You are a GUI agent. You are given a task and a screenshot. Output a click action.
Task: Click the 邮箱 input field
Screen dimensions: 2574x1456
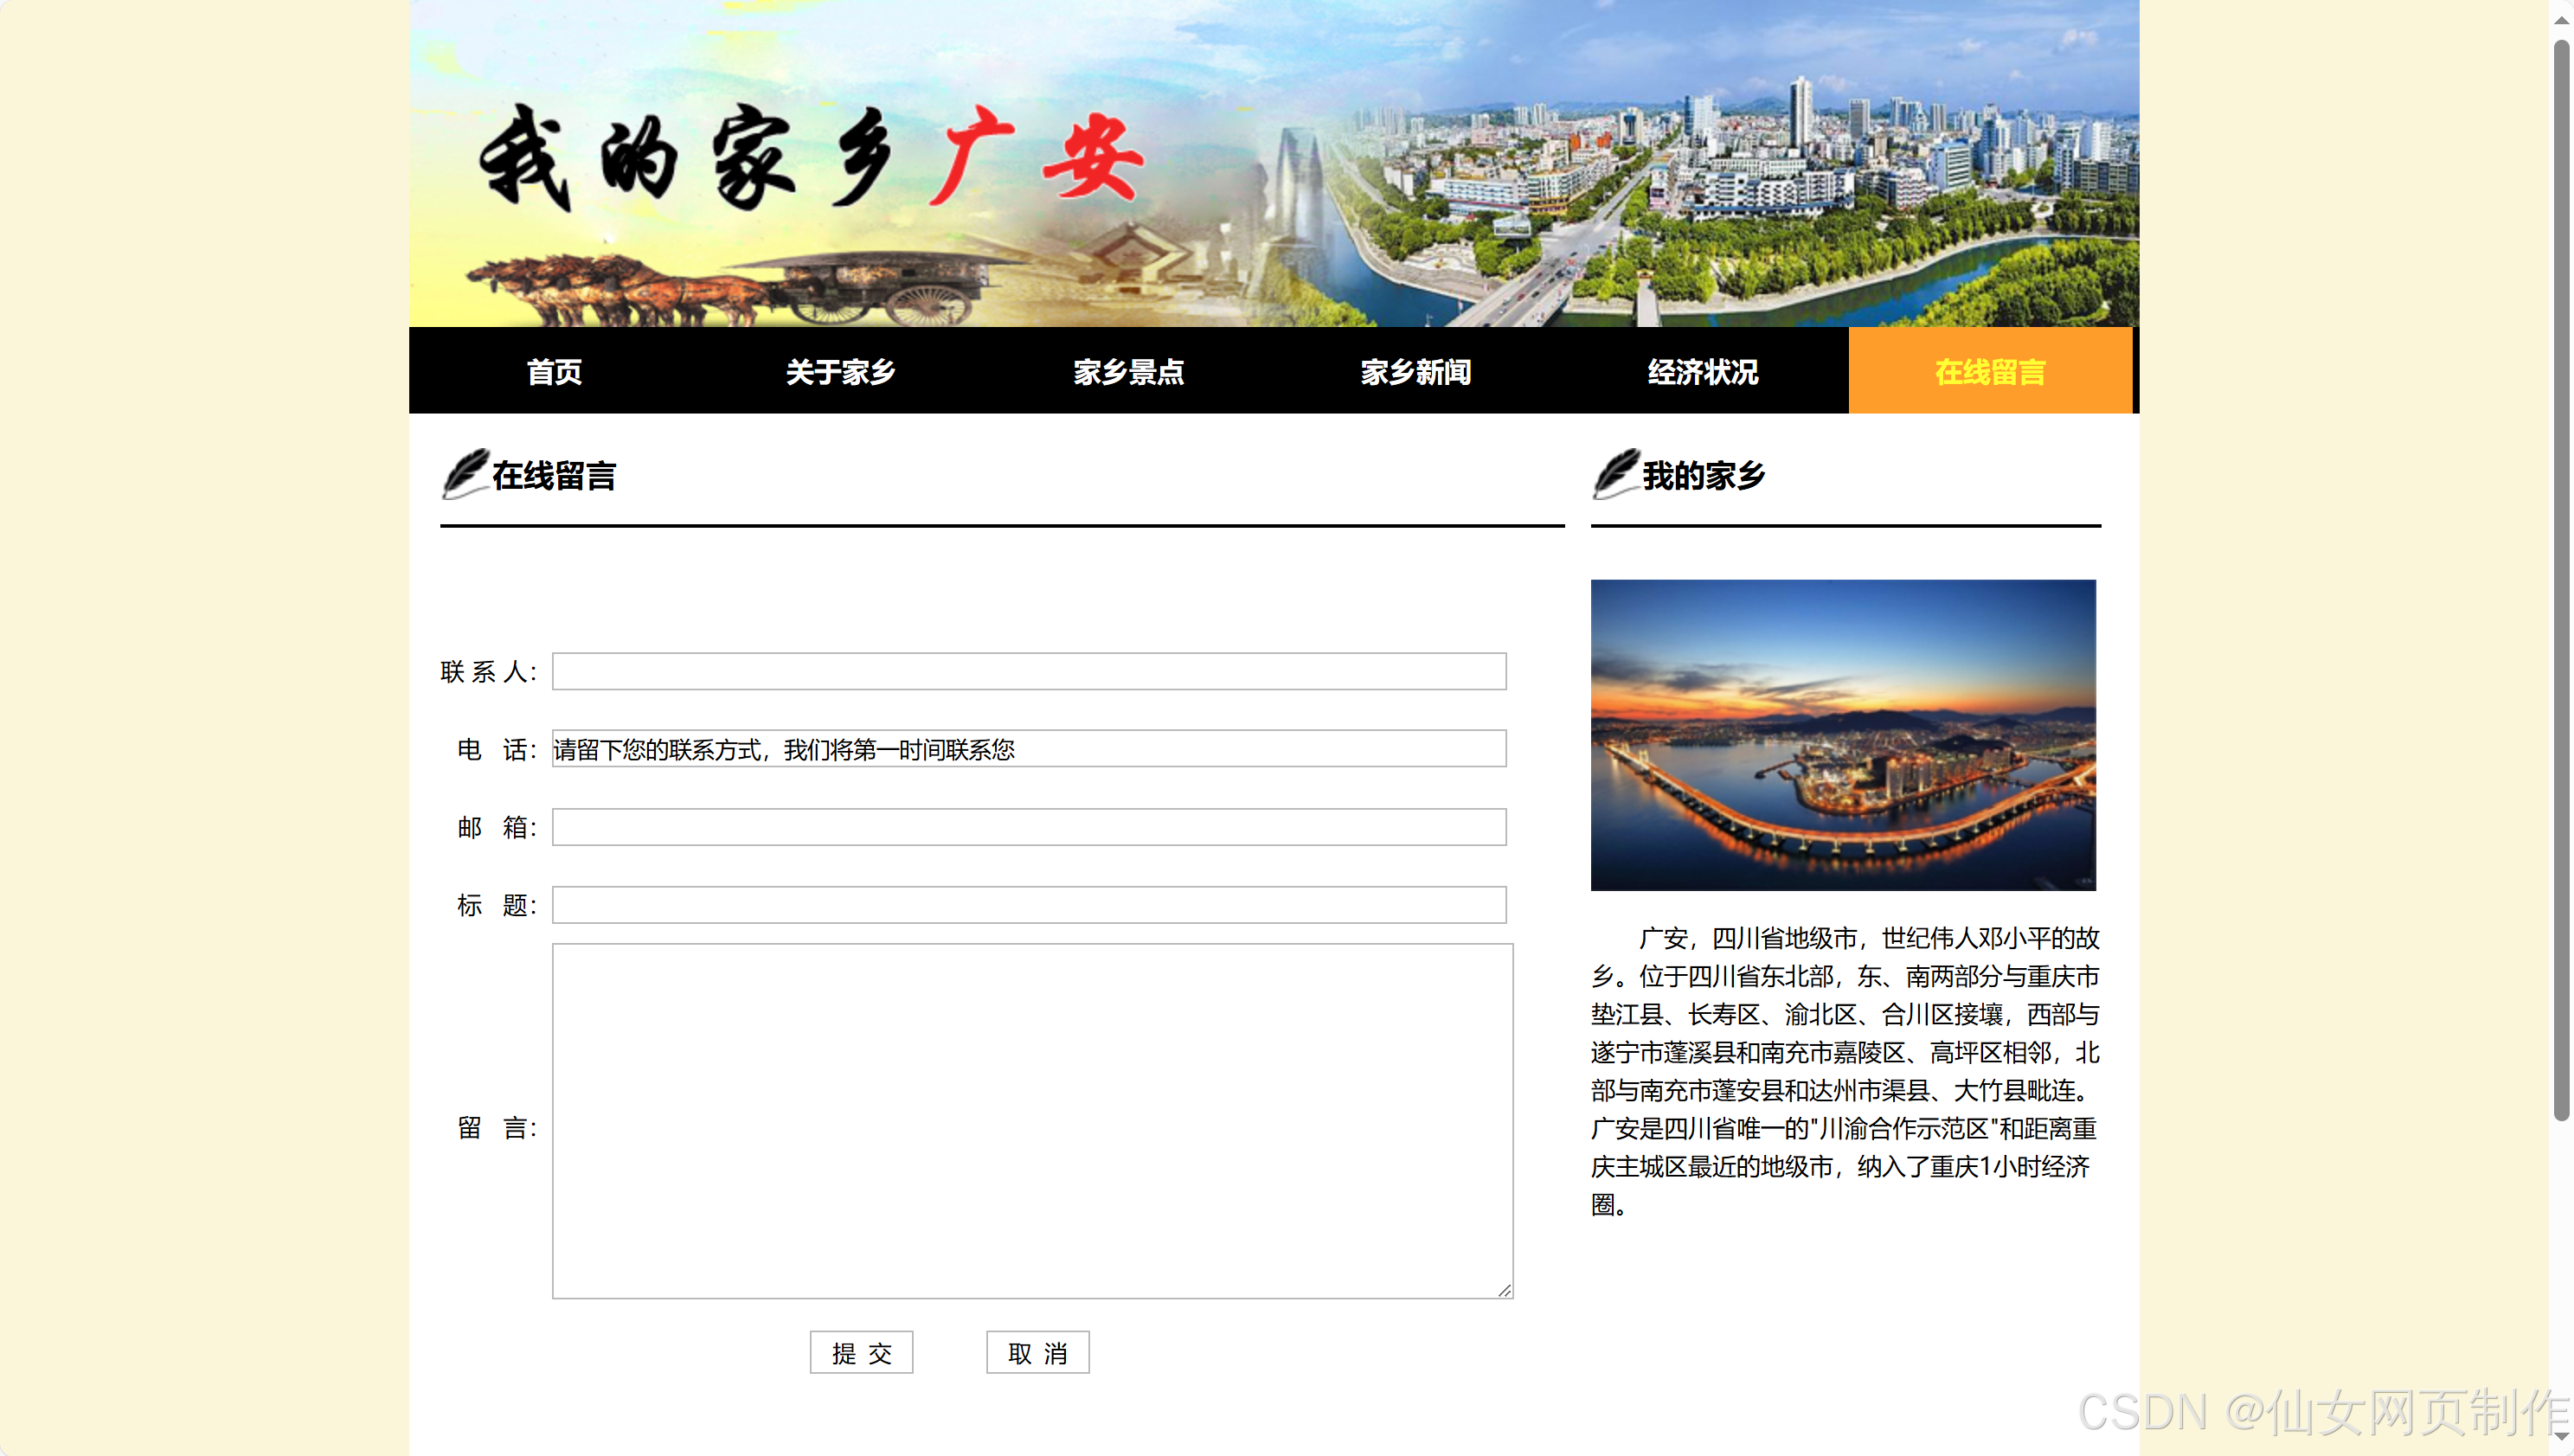[x=1028, y=827]
